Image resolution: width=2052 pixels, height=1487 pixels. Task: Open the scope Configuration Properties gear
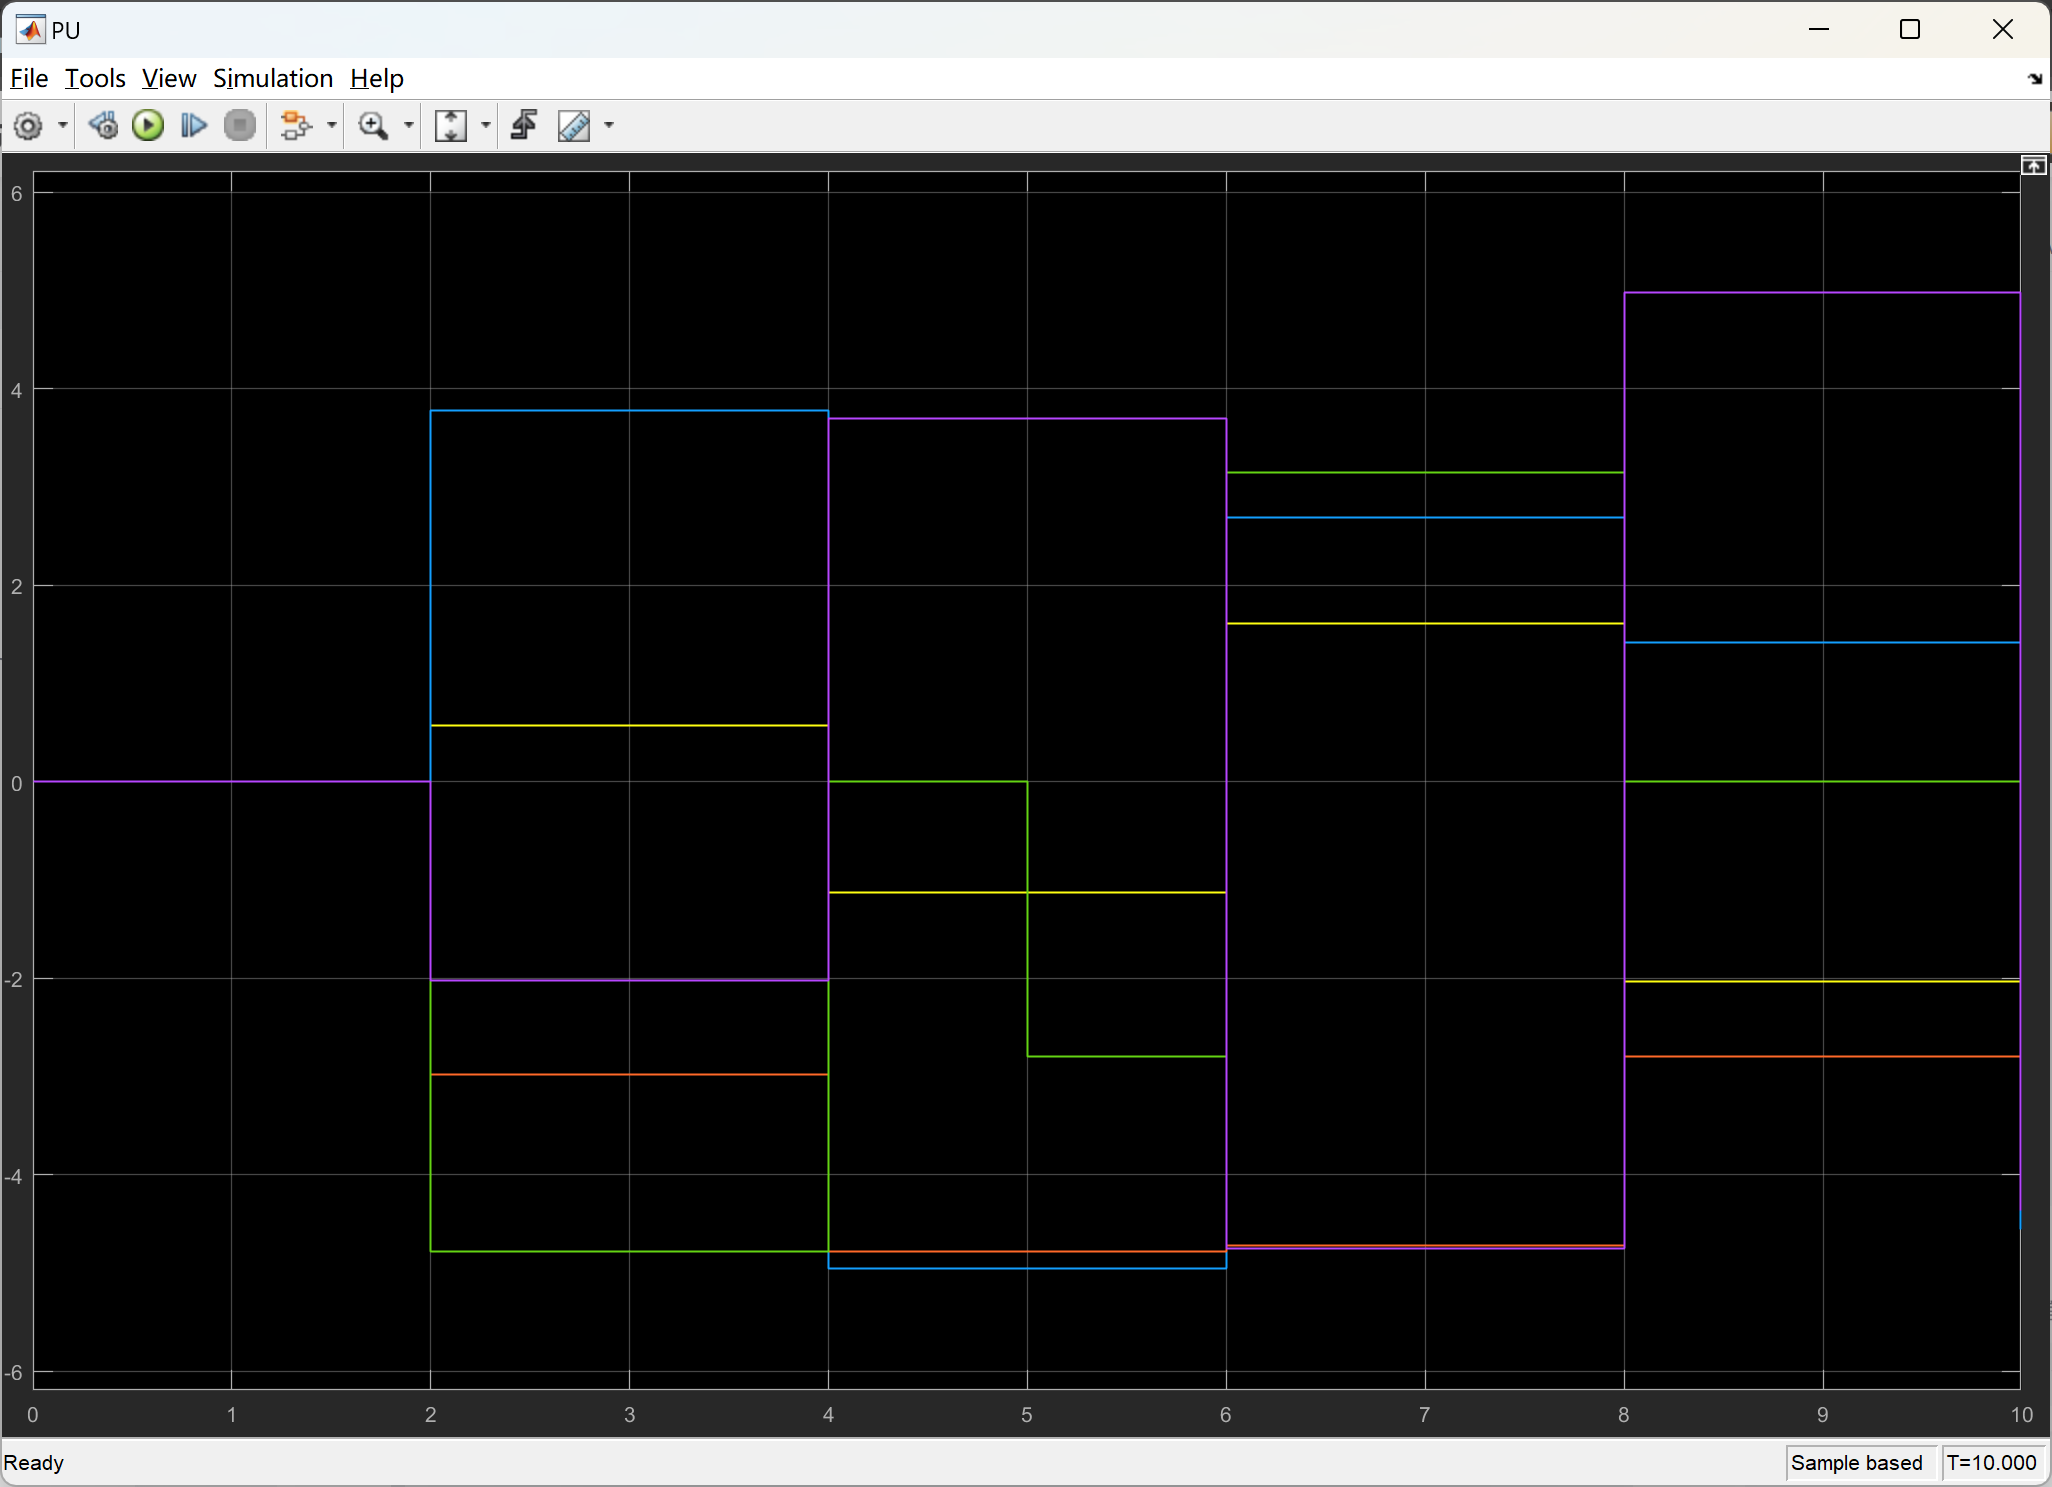point(29,126)
